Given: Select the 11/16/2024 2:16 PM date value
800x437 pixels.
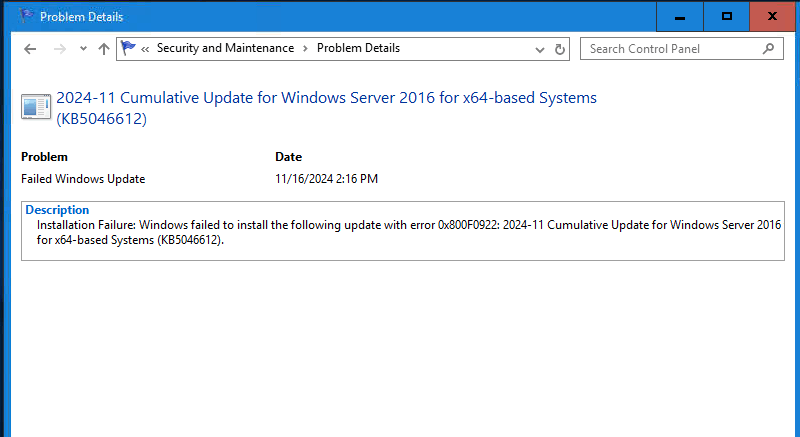Looking at the screenshot, I should point(327,179).
